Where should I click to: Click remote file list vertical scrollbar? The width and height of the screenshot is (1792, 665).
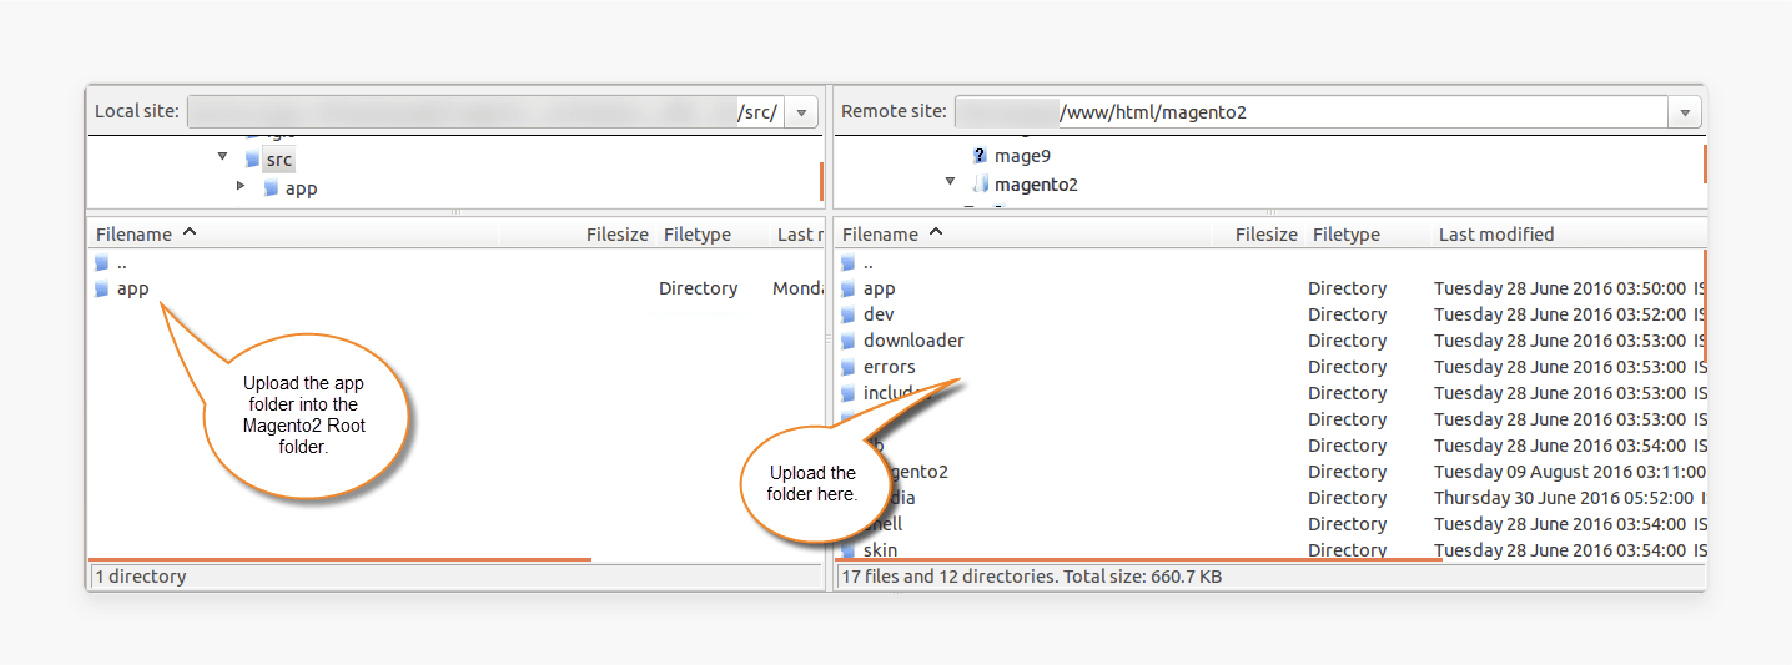click(x=1704, y=305)
